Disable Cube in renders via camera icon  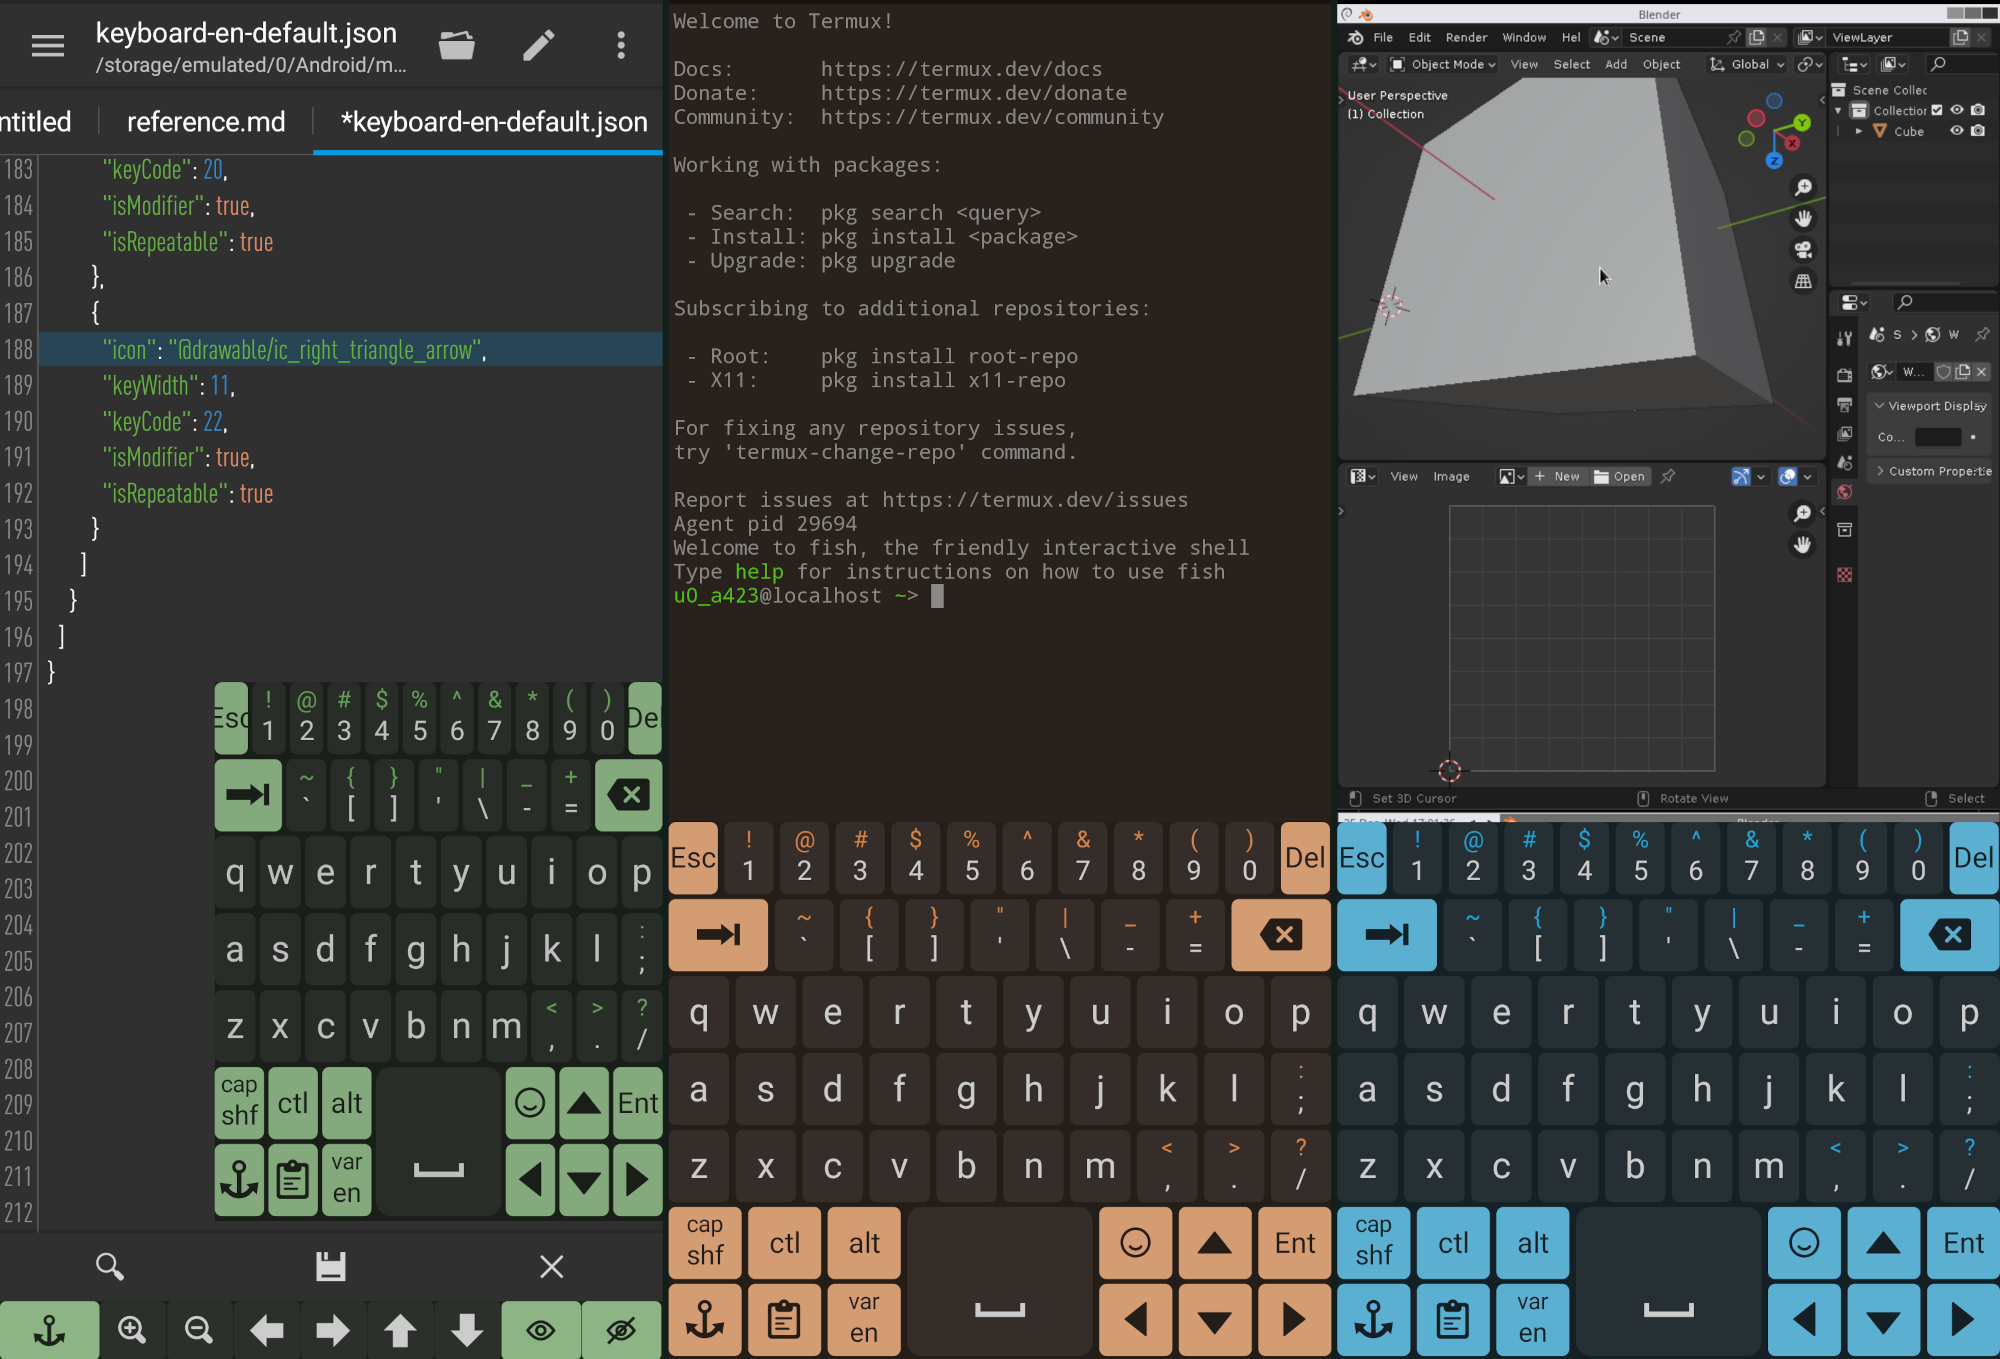tap(1978, 131)
